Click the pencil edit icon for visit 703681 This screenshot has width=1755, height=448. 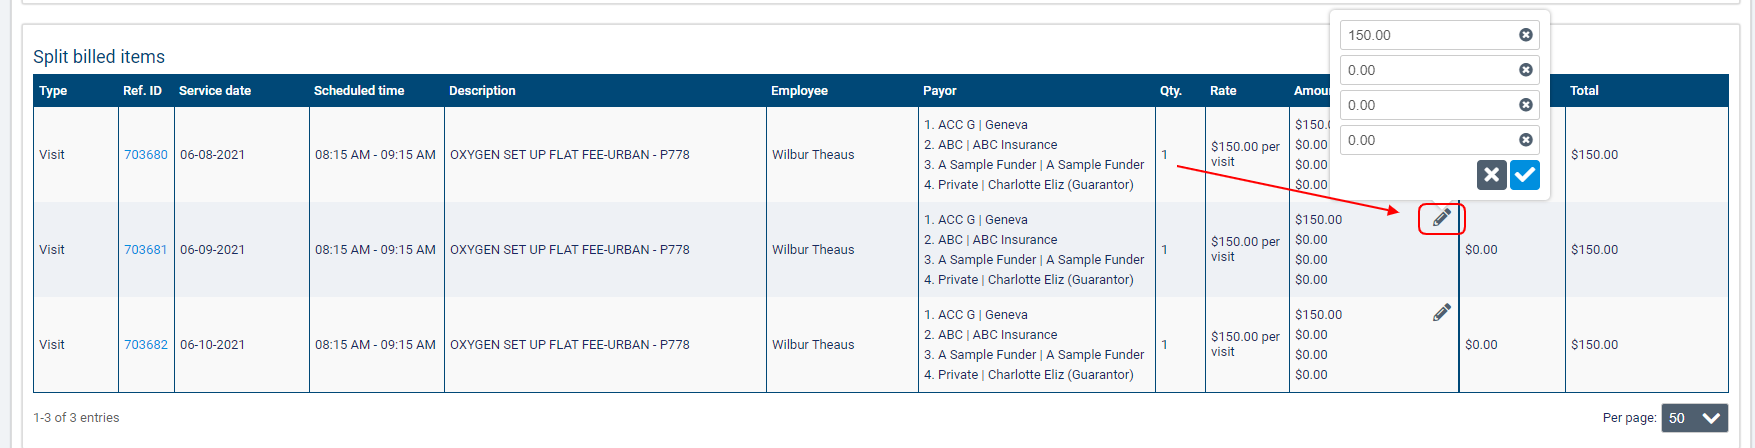(1441, 218)
